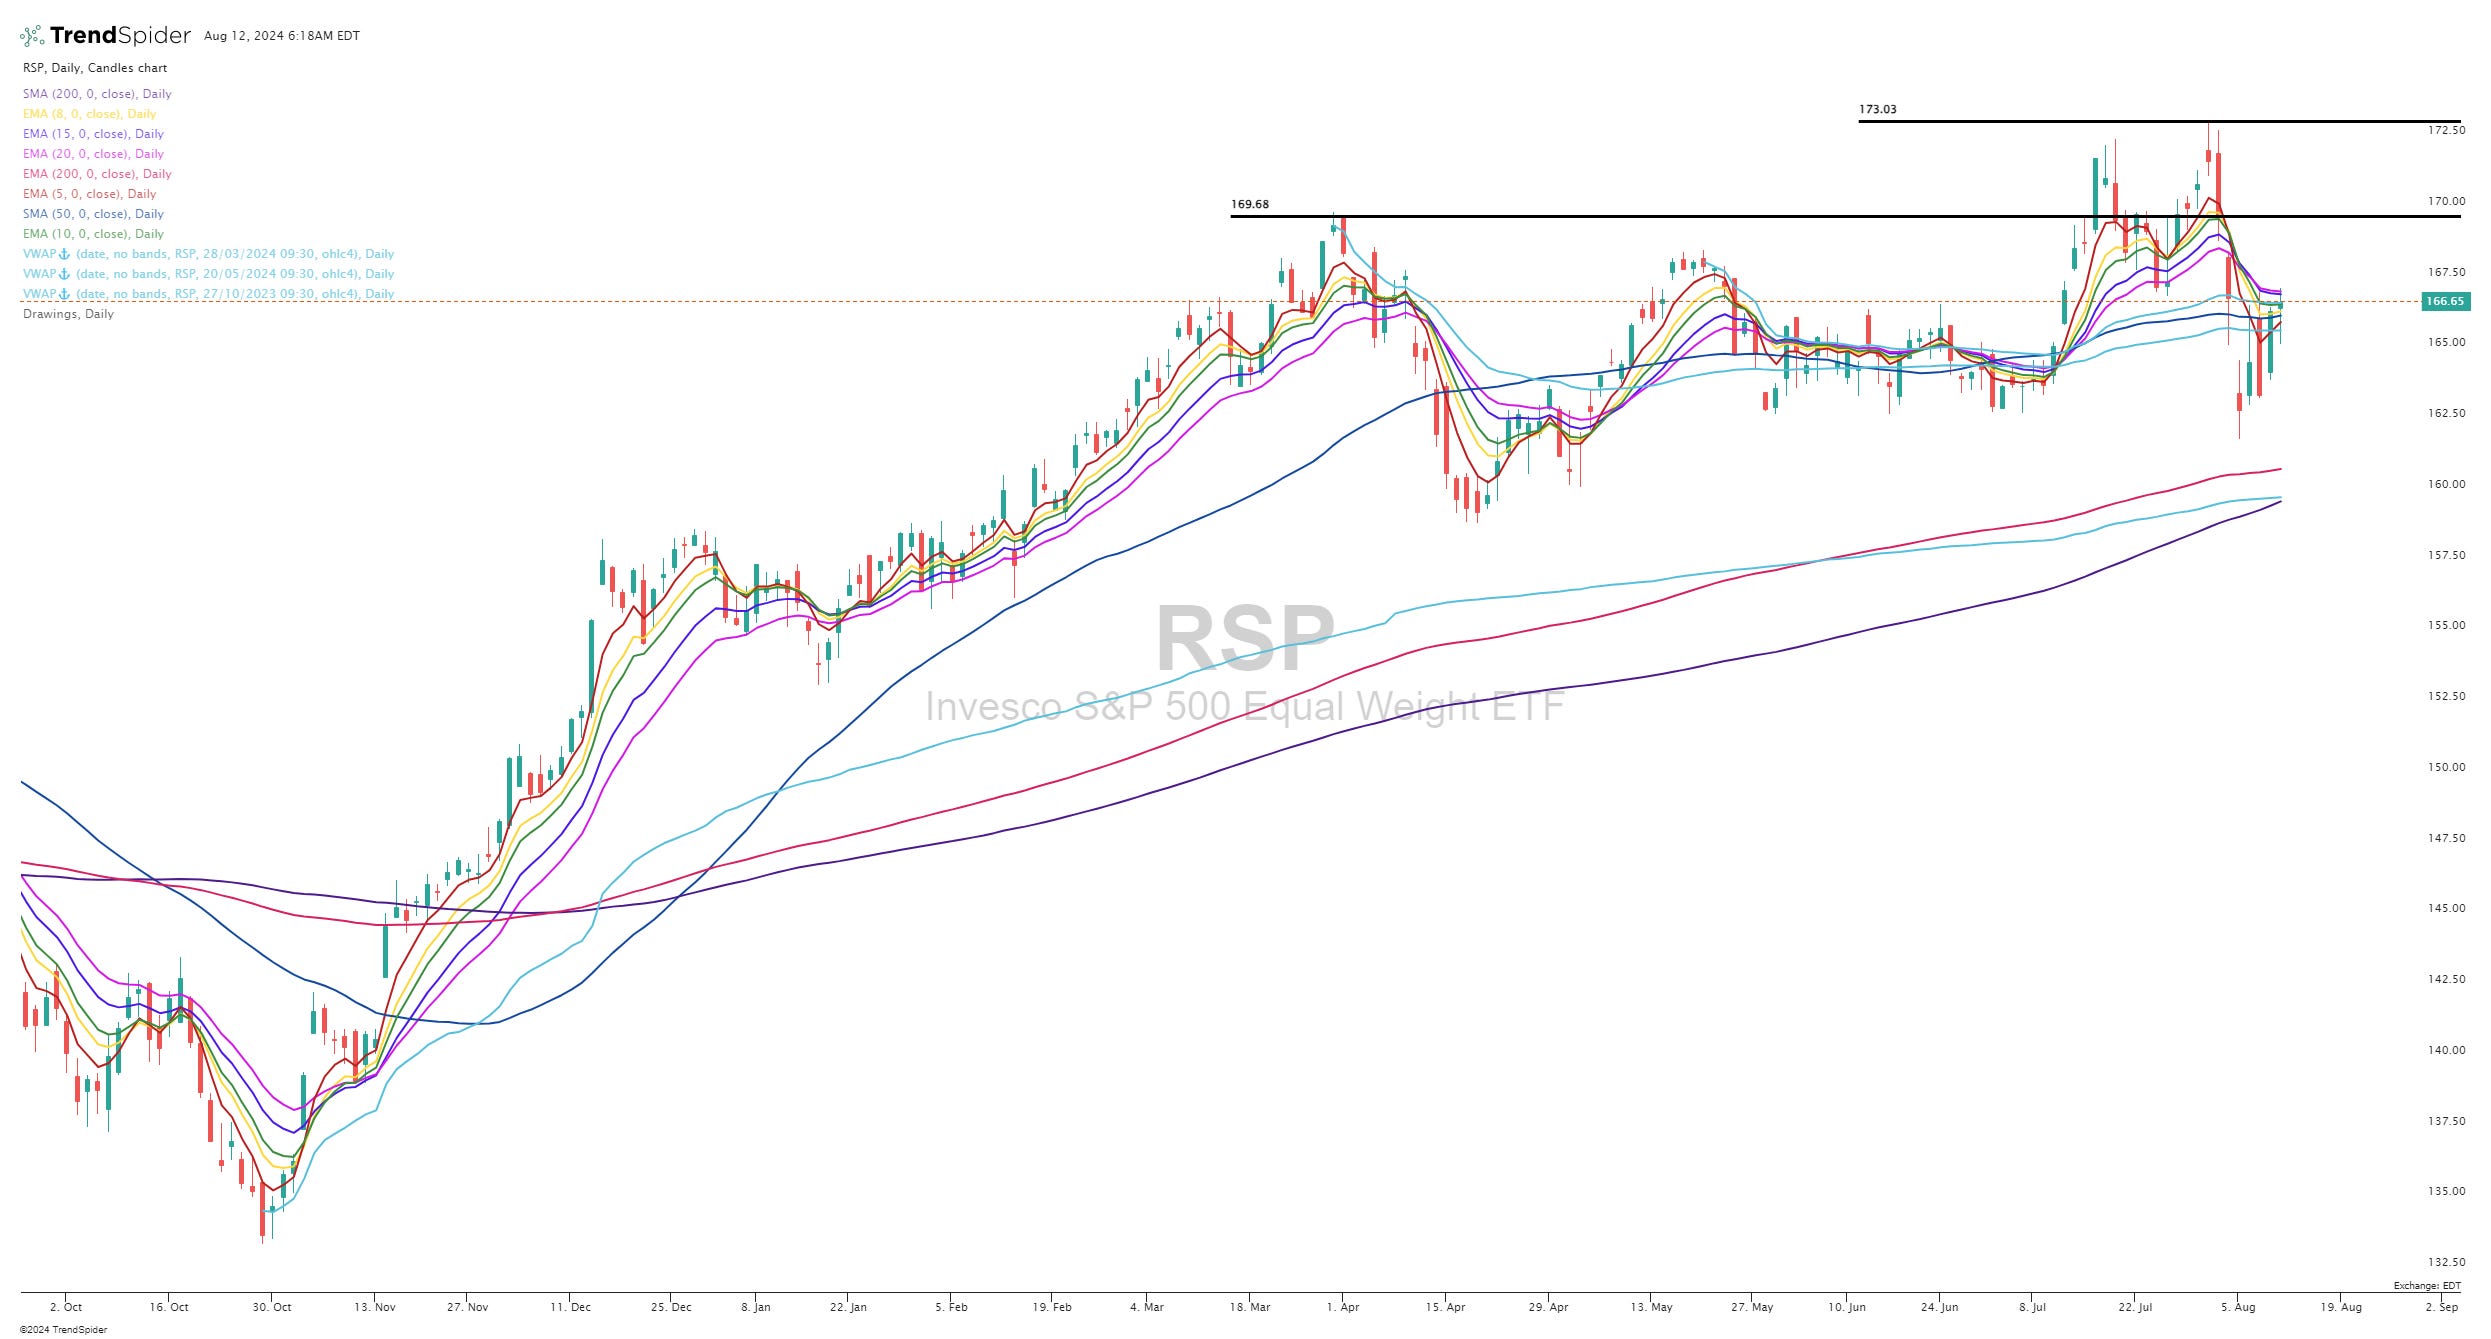Select the EMA (8, 0, close) legend entry
The width and height of the screenshot is (2491, 1339).
(x=90, y=114)
